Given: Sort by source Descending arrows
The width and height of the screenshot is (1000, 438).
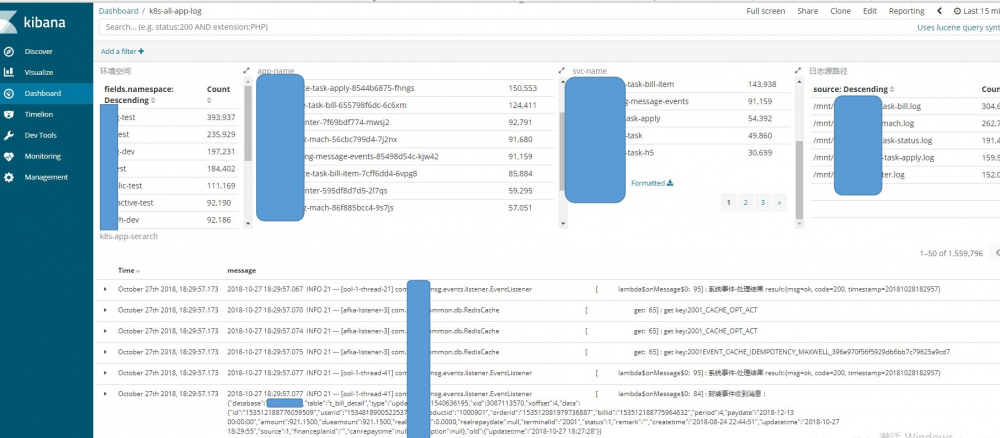Looking at the screenshot, I should click(x=892, y=90).
